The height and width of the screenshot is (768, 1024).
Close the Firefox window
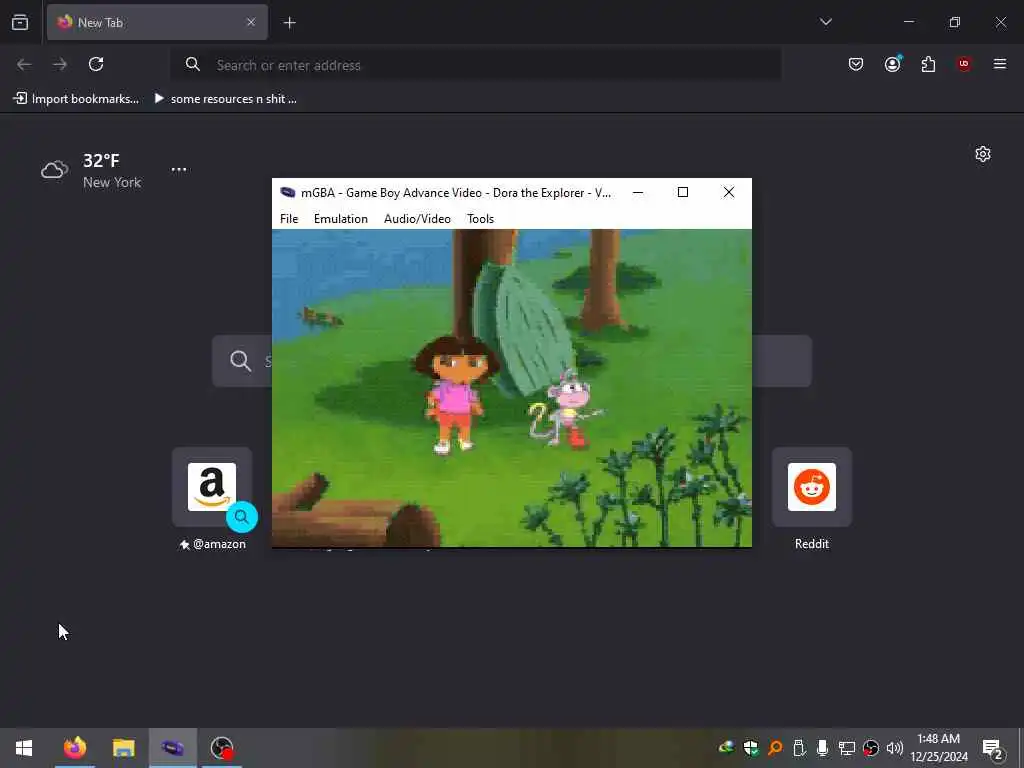pyautogui.click(x=1000, y=22)
